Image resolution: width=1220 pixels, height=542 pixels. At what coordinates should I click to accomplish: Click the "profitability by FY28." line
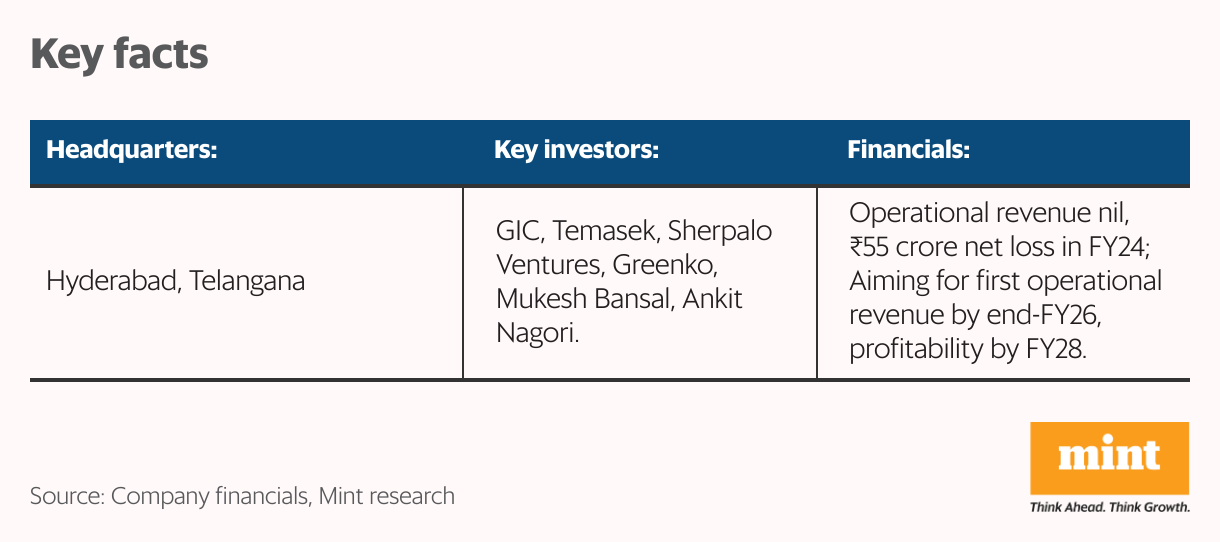[x=967, y=349]
